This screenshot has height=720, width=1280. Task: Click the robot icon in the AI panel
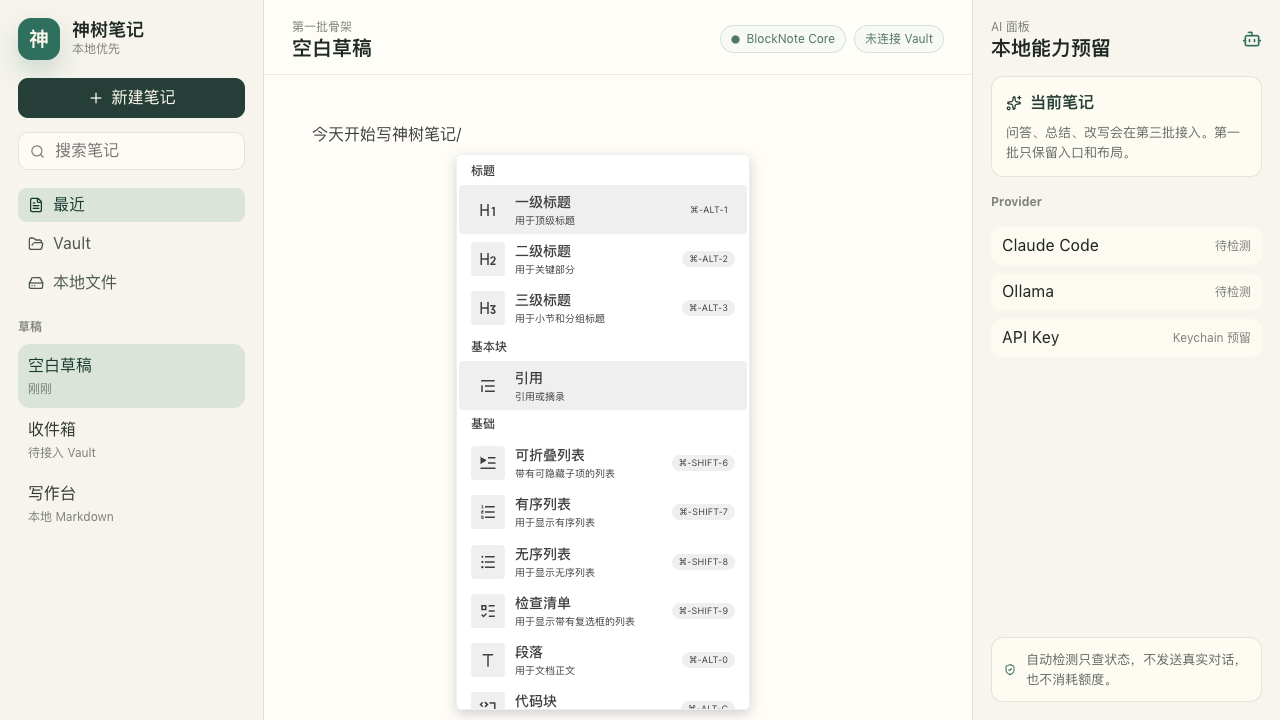click(1251, 39)
